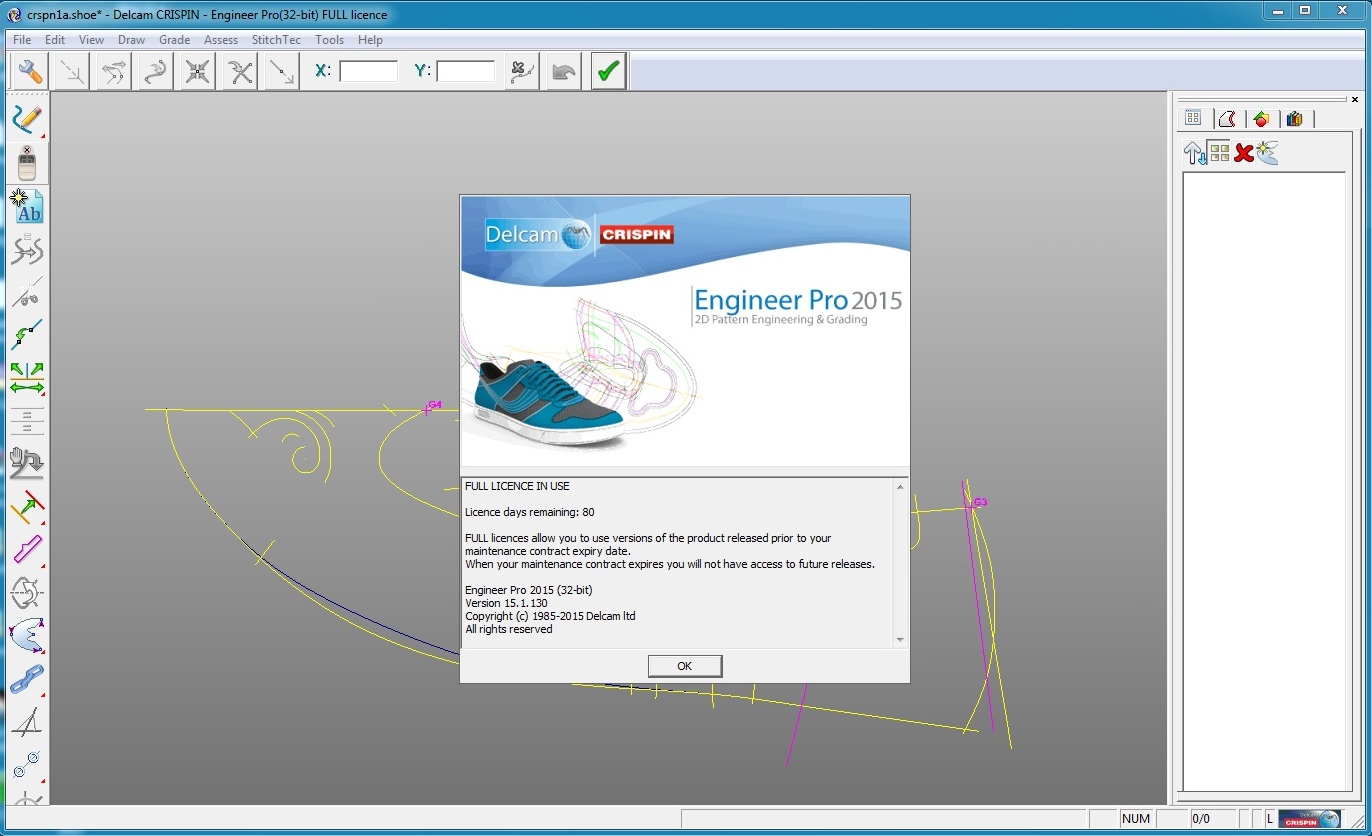Click the four-squares grid icon below panel tabs
The height and width of the screenshot is (836, 1372).
click(1219, 153)
